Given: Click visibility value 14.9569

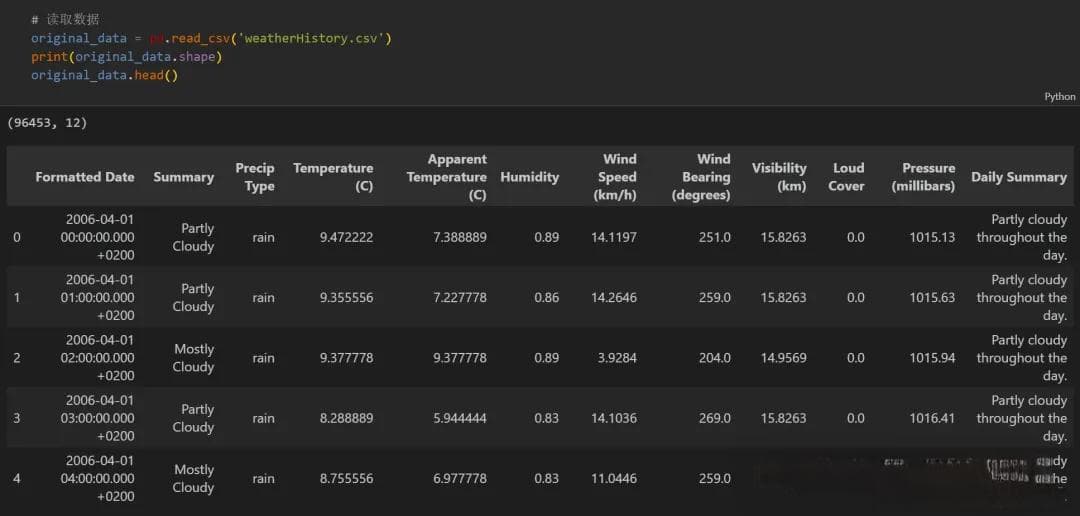Looking at the screenshot, I should [x=783, y=358].
